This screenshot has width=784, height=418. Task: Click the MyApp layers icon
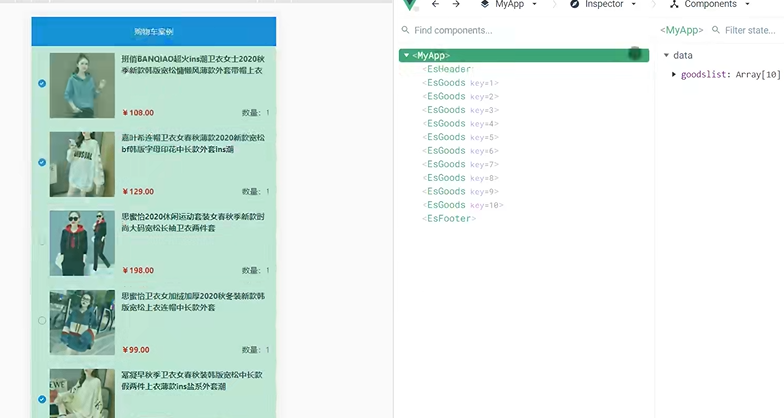pos(484,4)
